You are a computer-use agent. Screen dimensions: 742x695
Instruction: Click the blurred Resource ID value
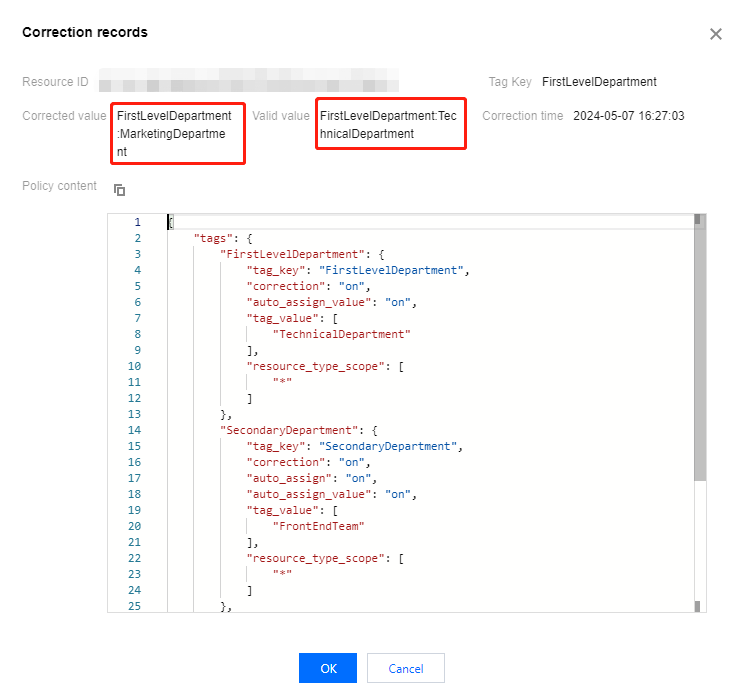coord(249,80)
